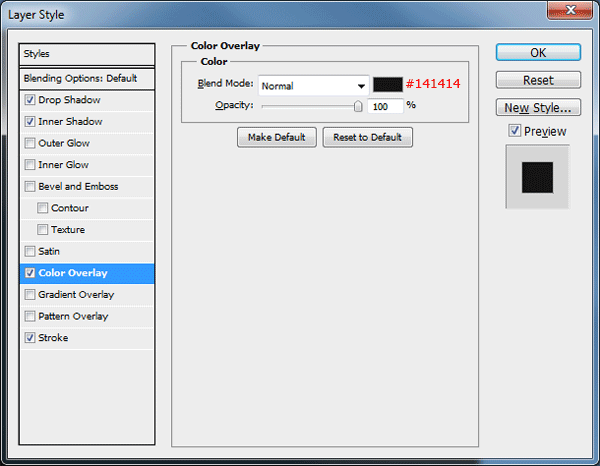Uncheck the Stroke checkbox

[x=30, y=338]
